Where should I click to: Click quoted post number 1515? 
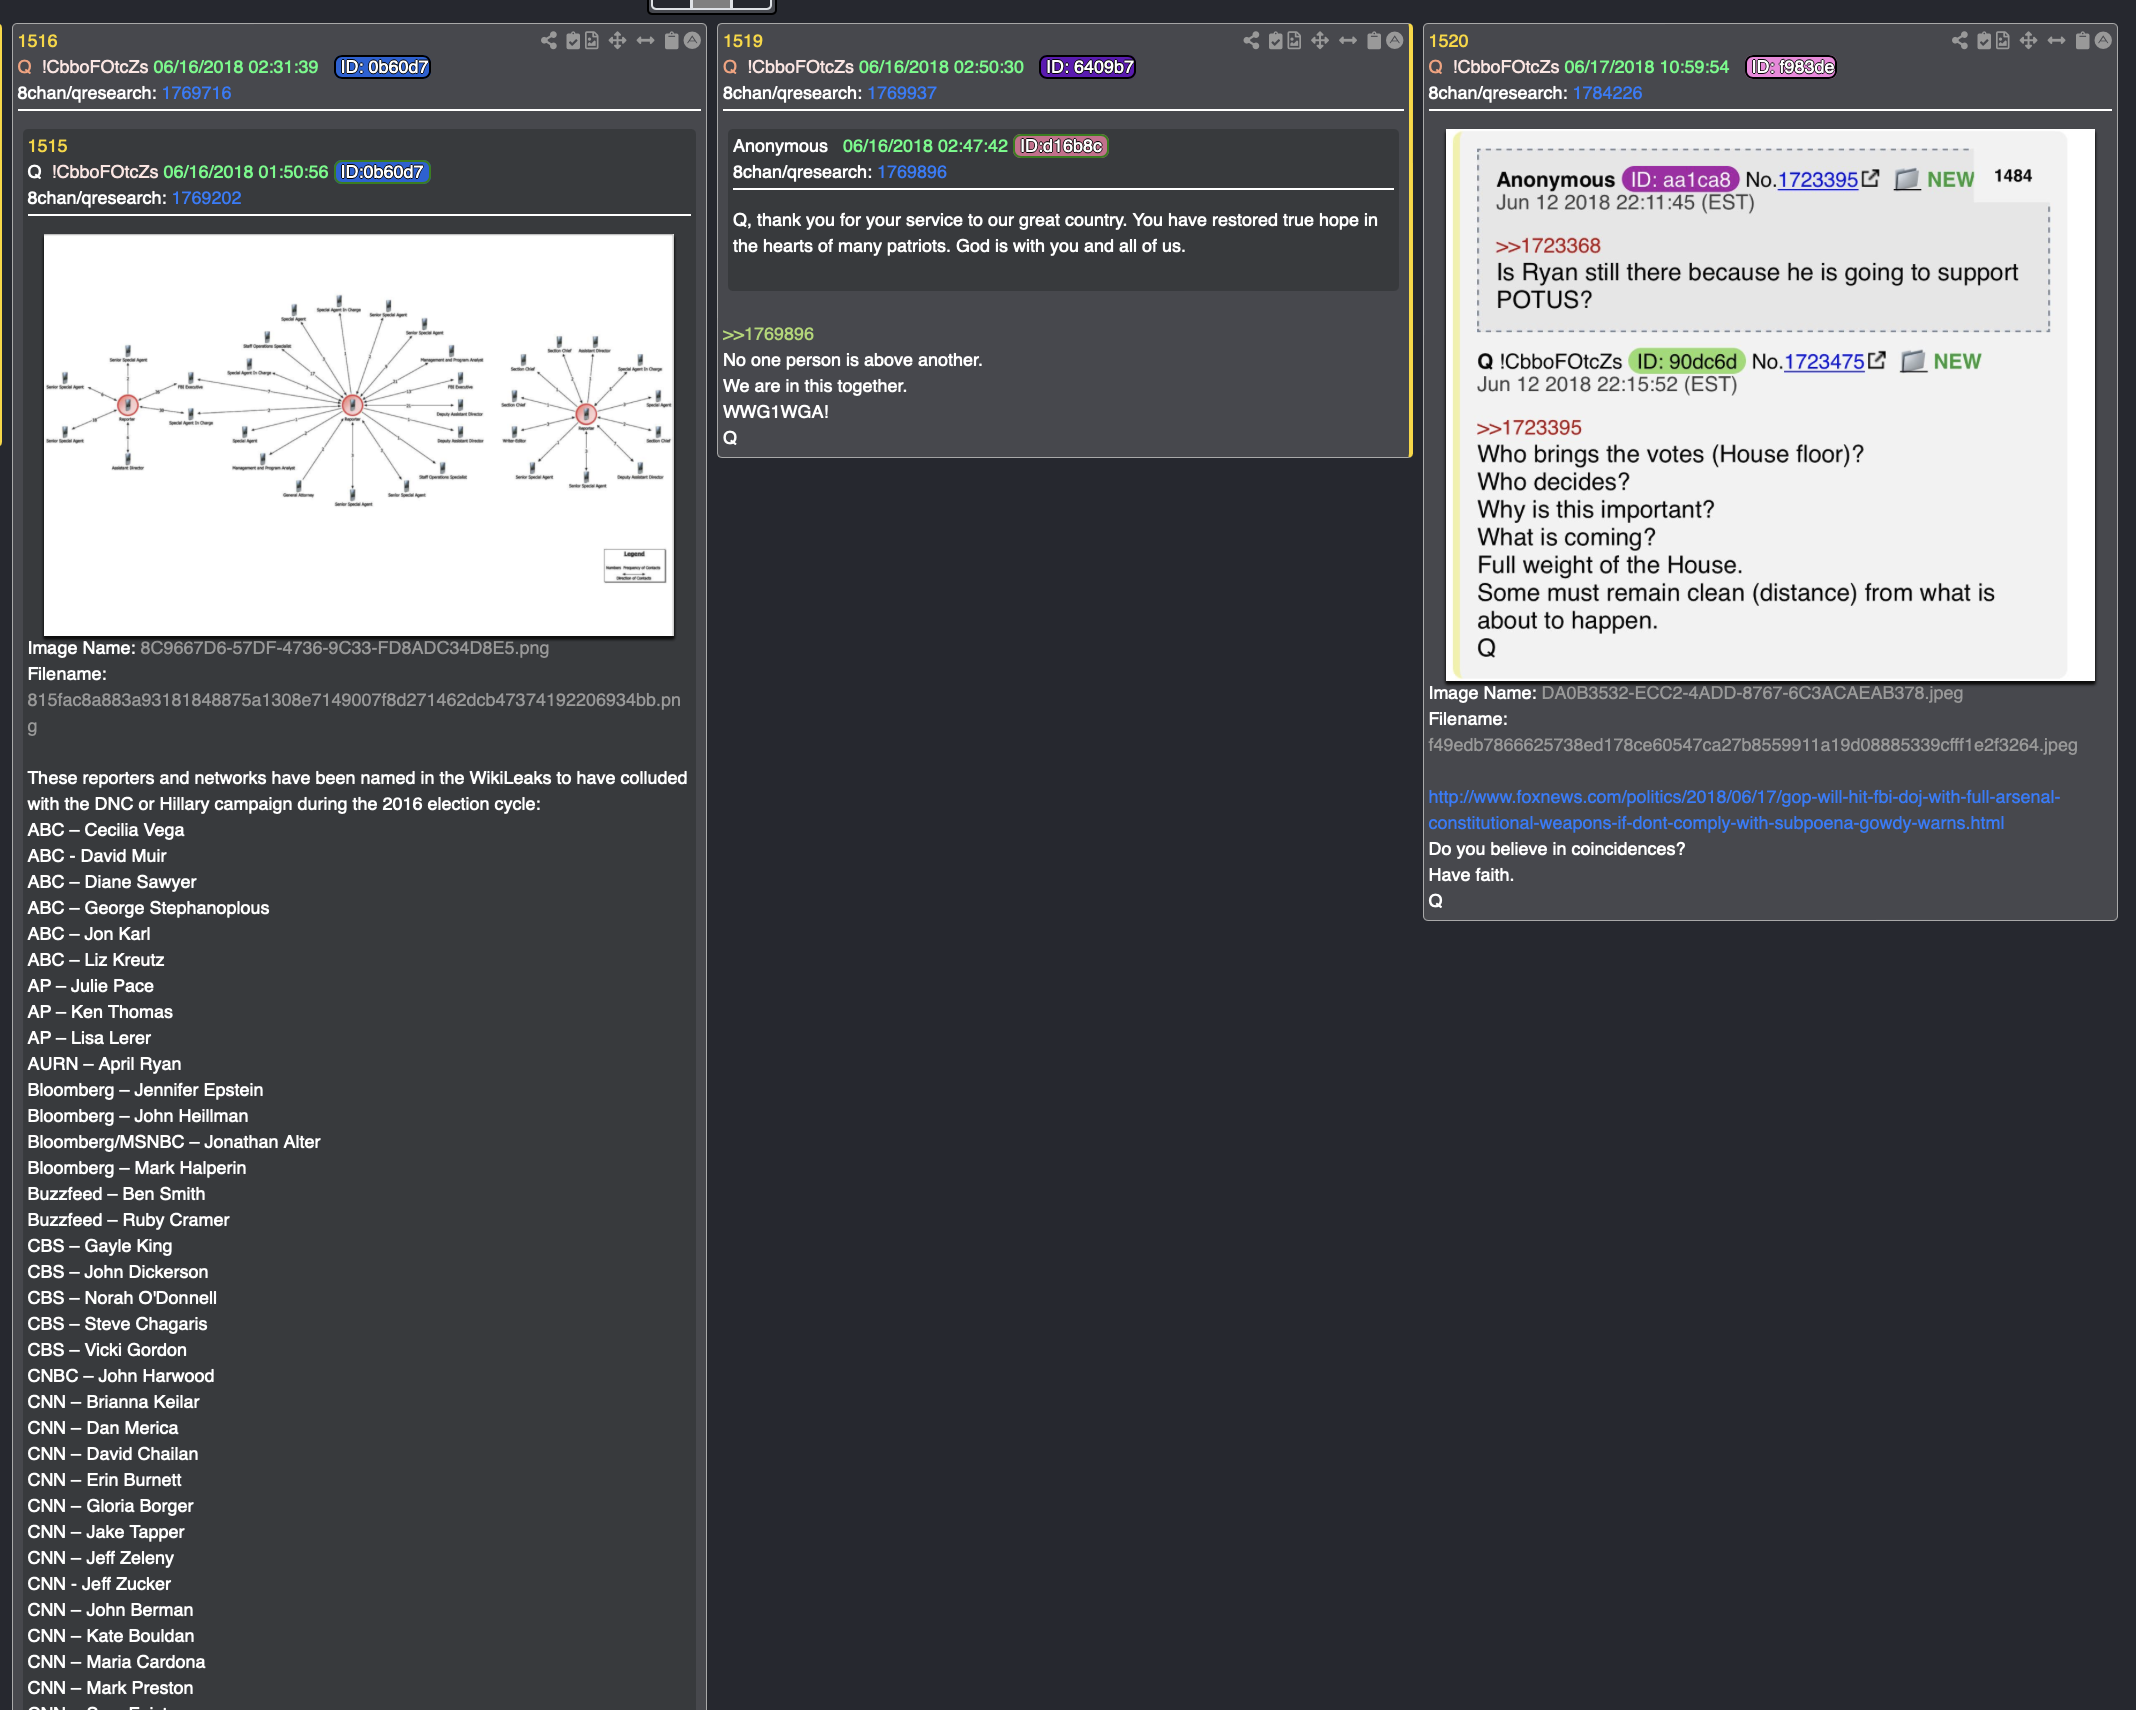(x=47, y=146)
